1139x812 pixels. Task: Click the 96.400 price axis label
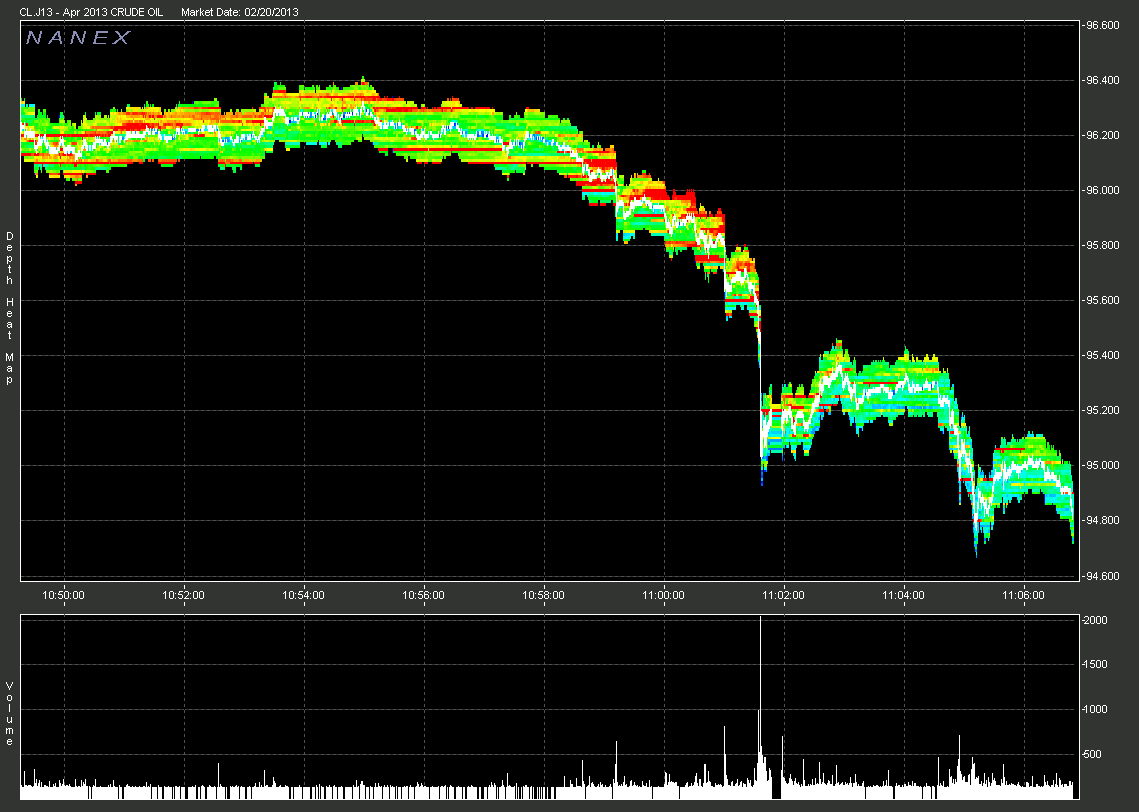pos(1101,80)
